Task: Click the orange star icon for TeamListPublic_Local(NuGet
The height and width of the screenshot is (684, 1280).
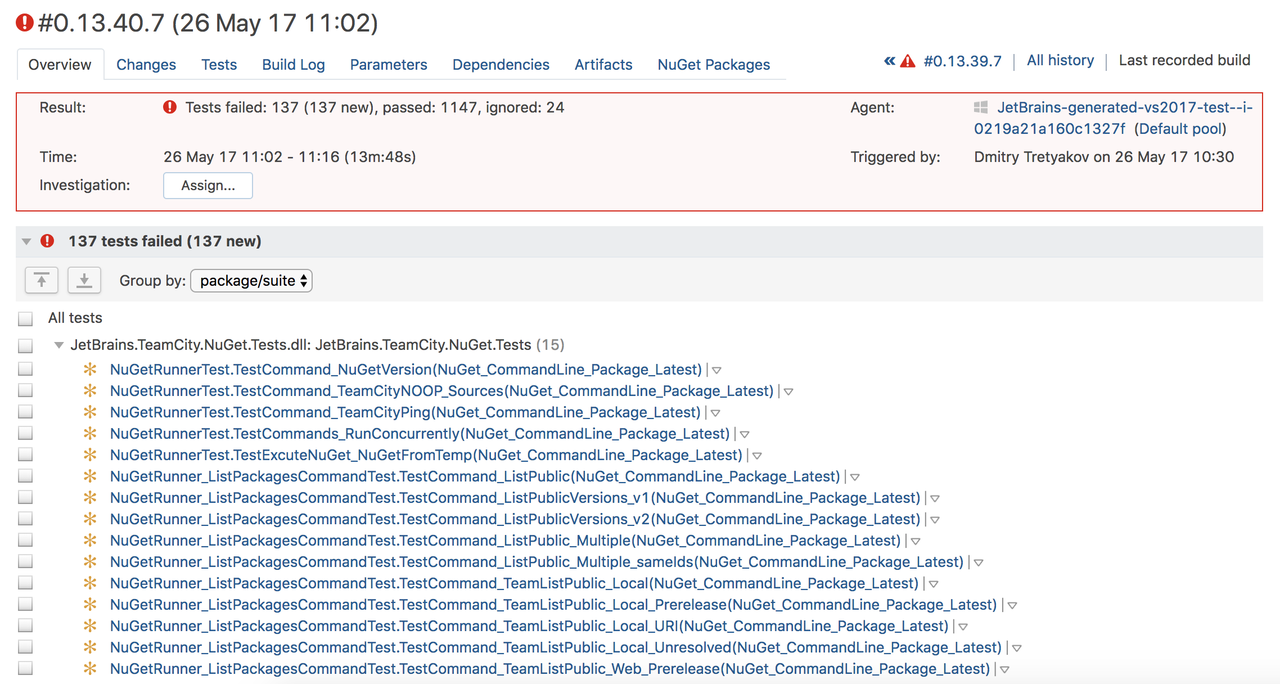Action: (91, 583)
